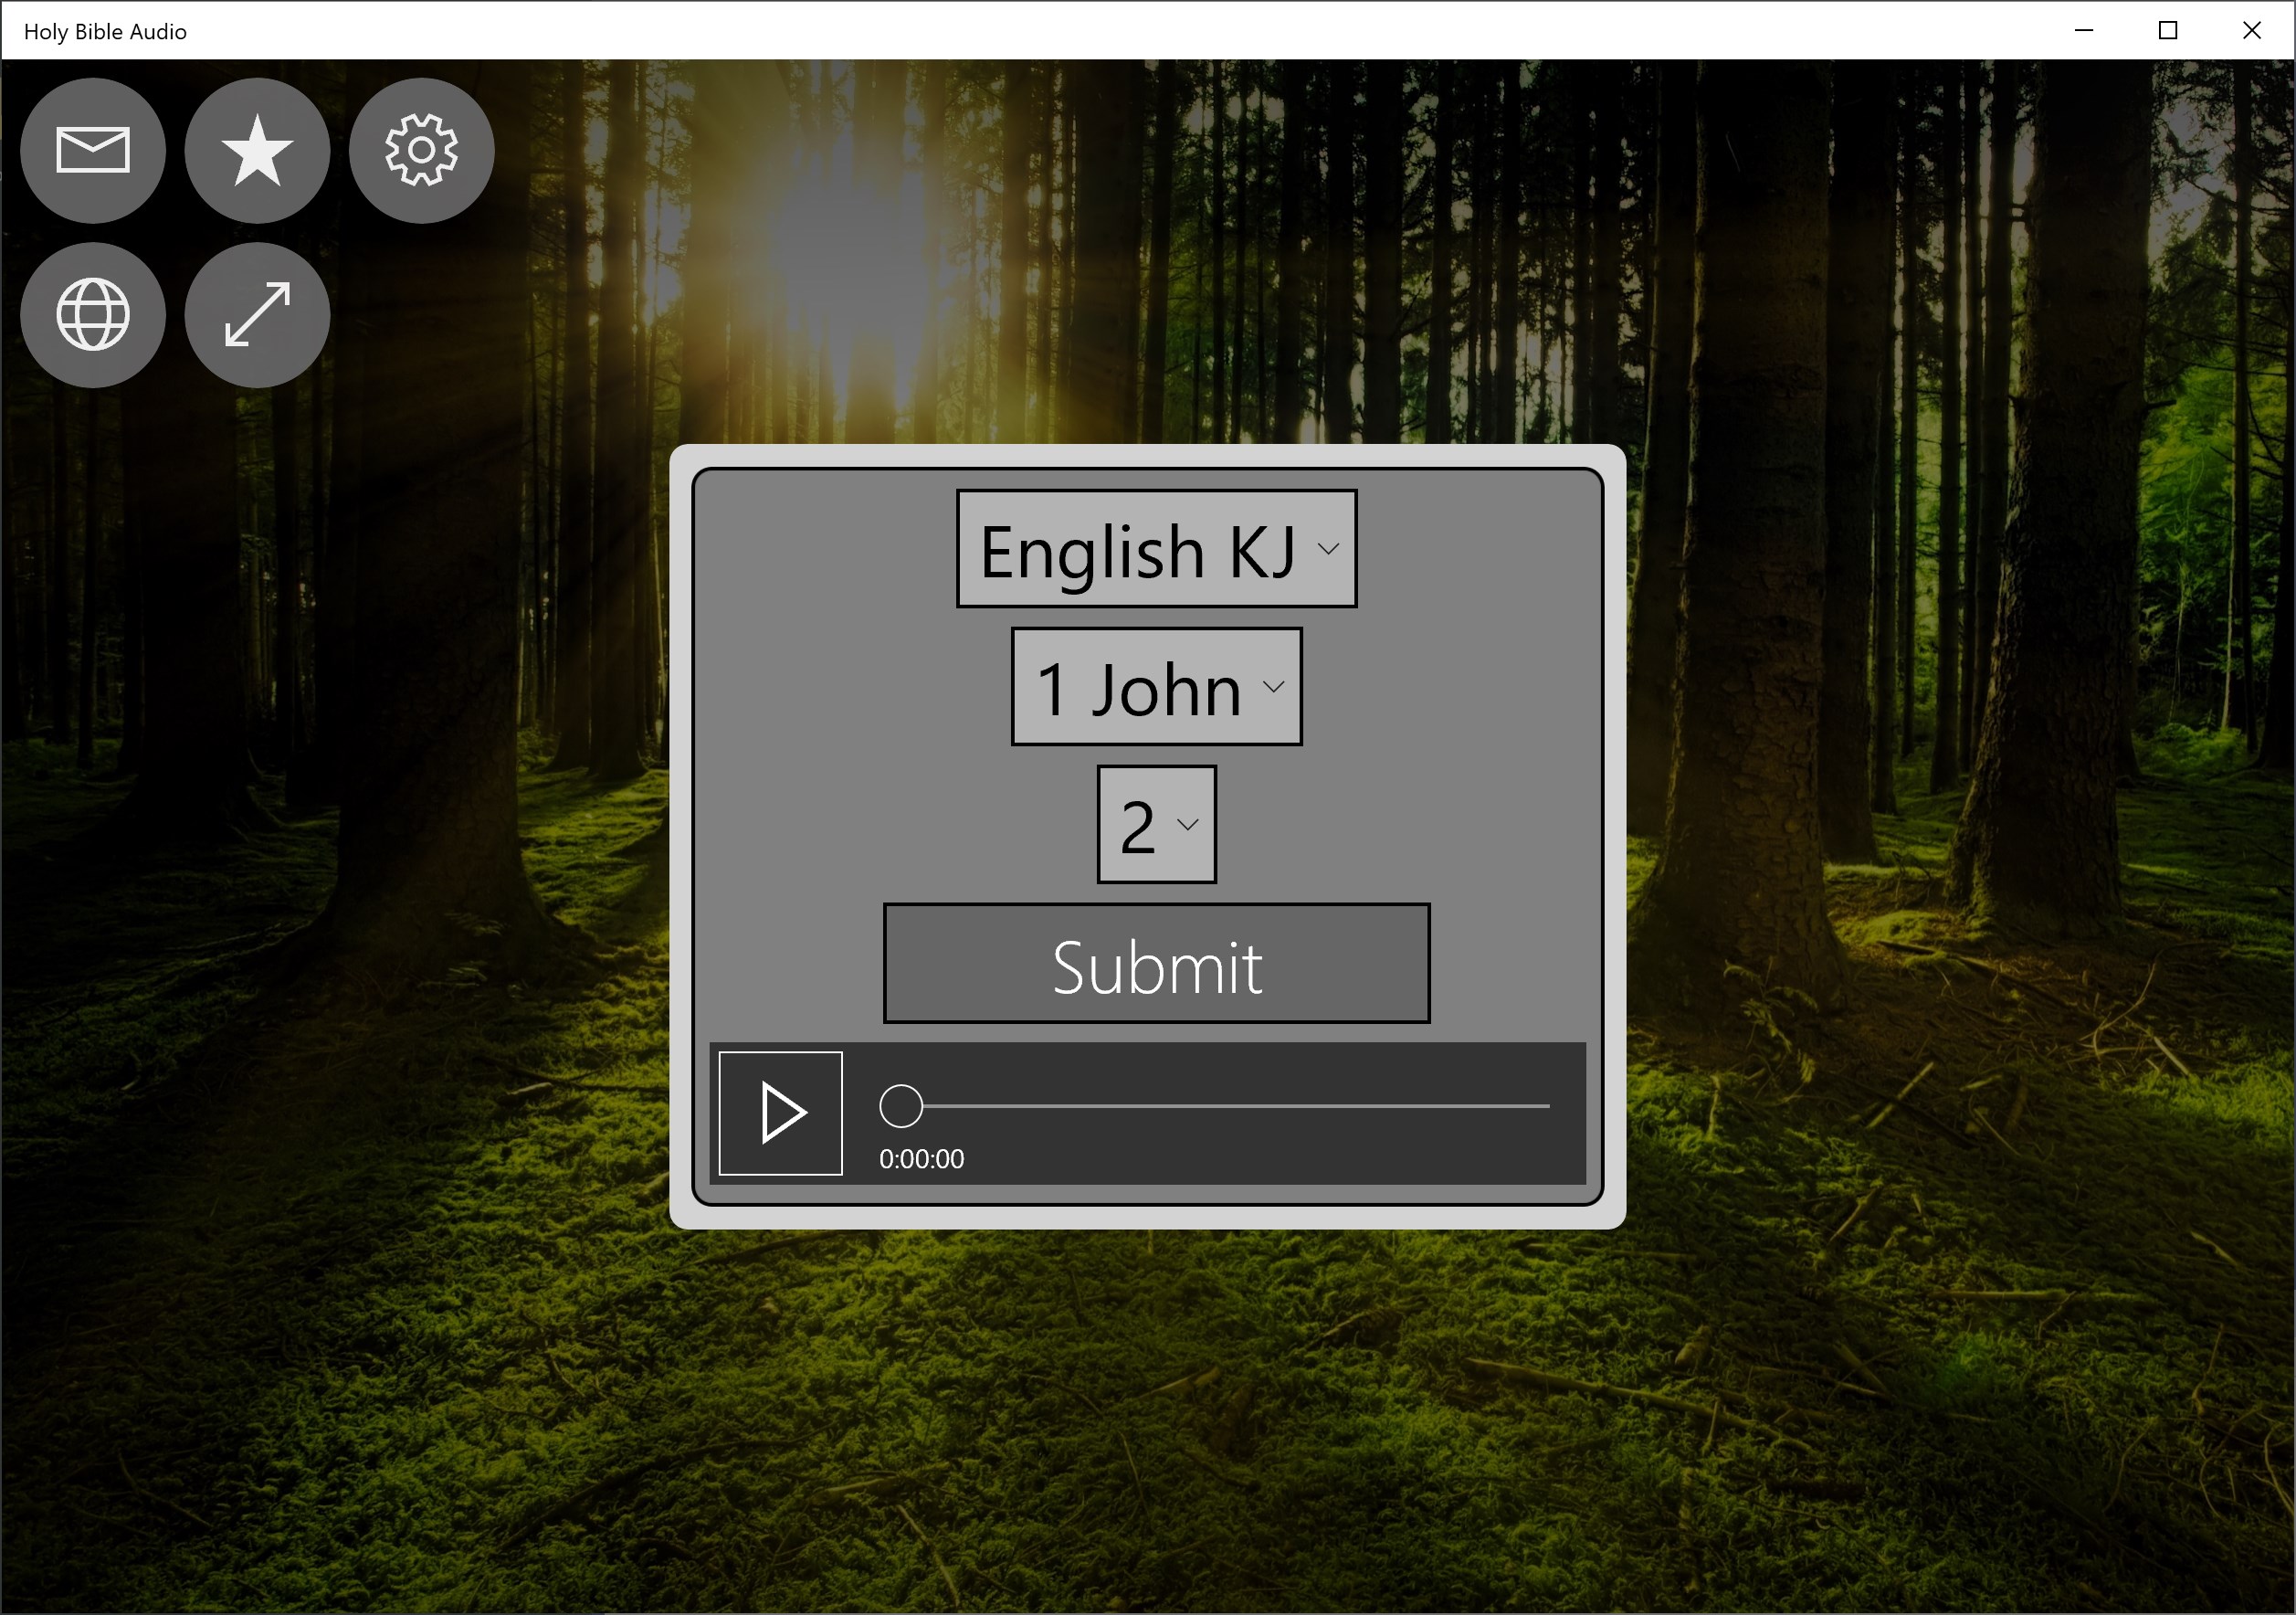Open the email contact envelope icon
Image resolution: width=2296 pixels, height=1615 pixels.
point(93,151)
